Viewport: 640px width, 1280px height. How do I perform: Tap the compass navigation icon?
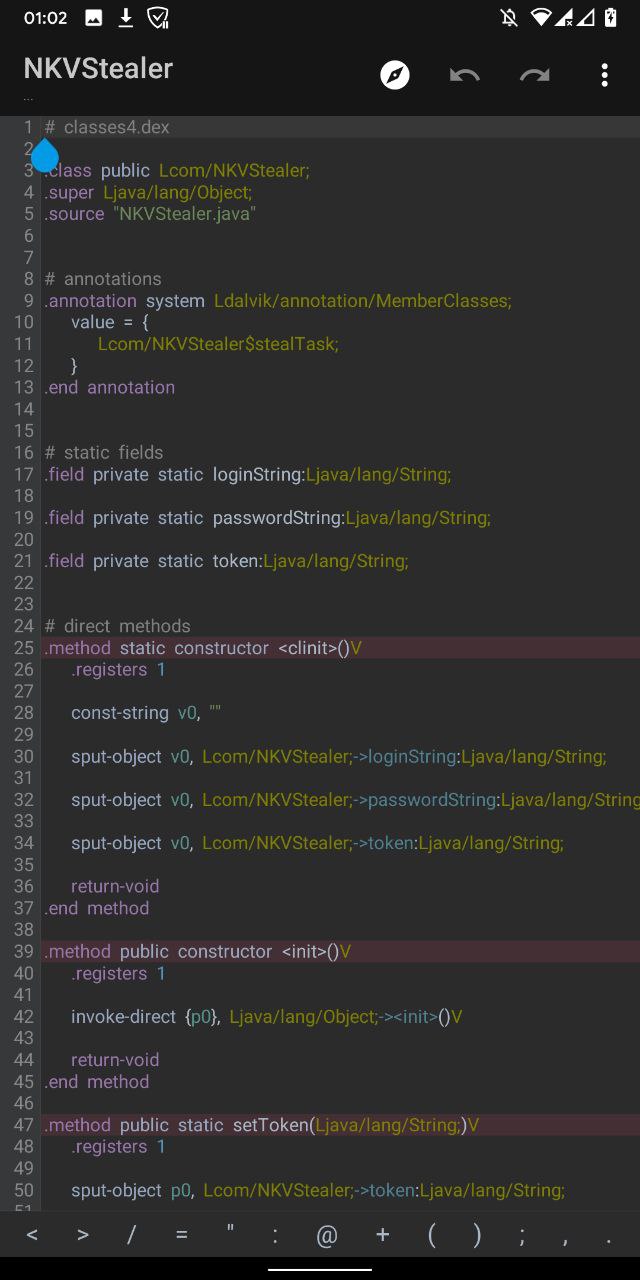[395, 75]
